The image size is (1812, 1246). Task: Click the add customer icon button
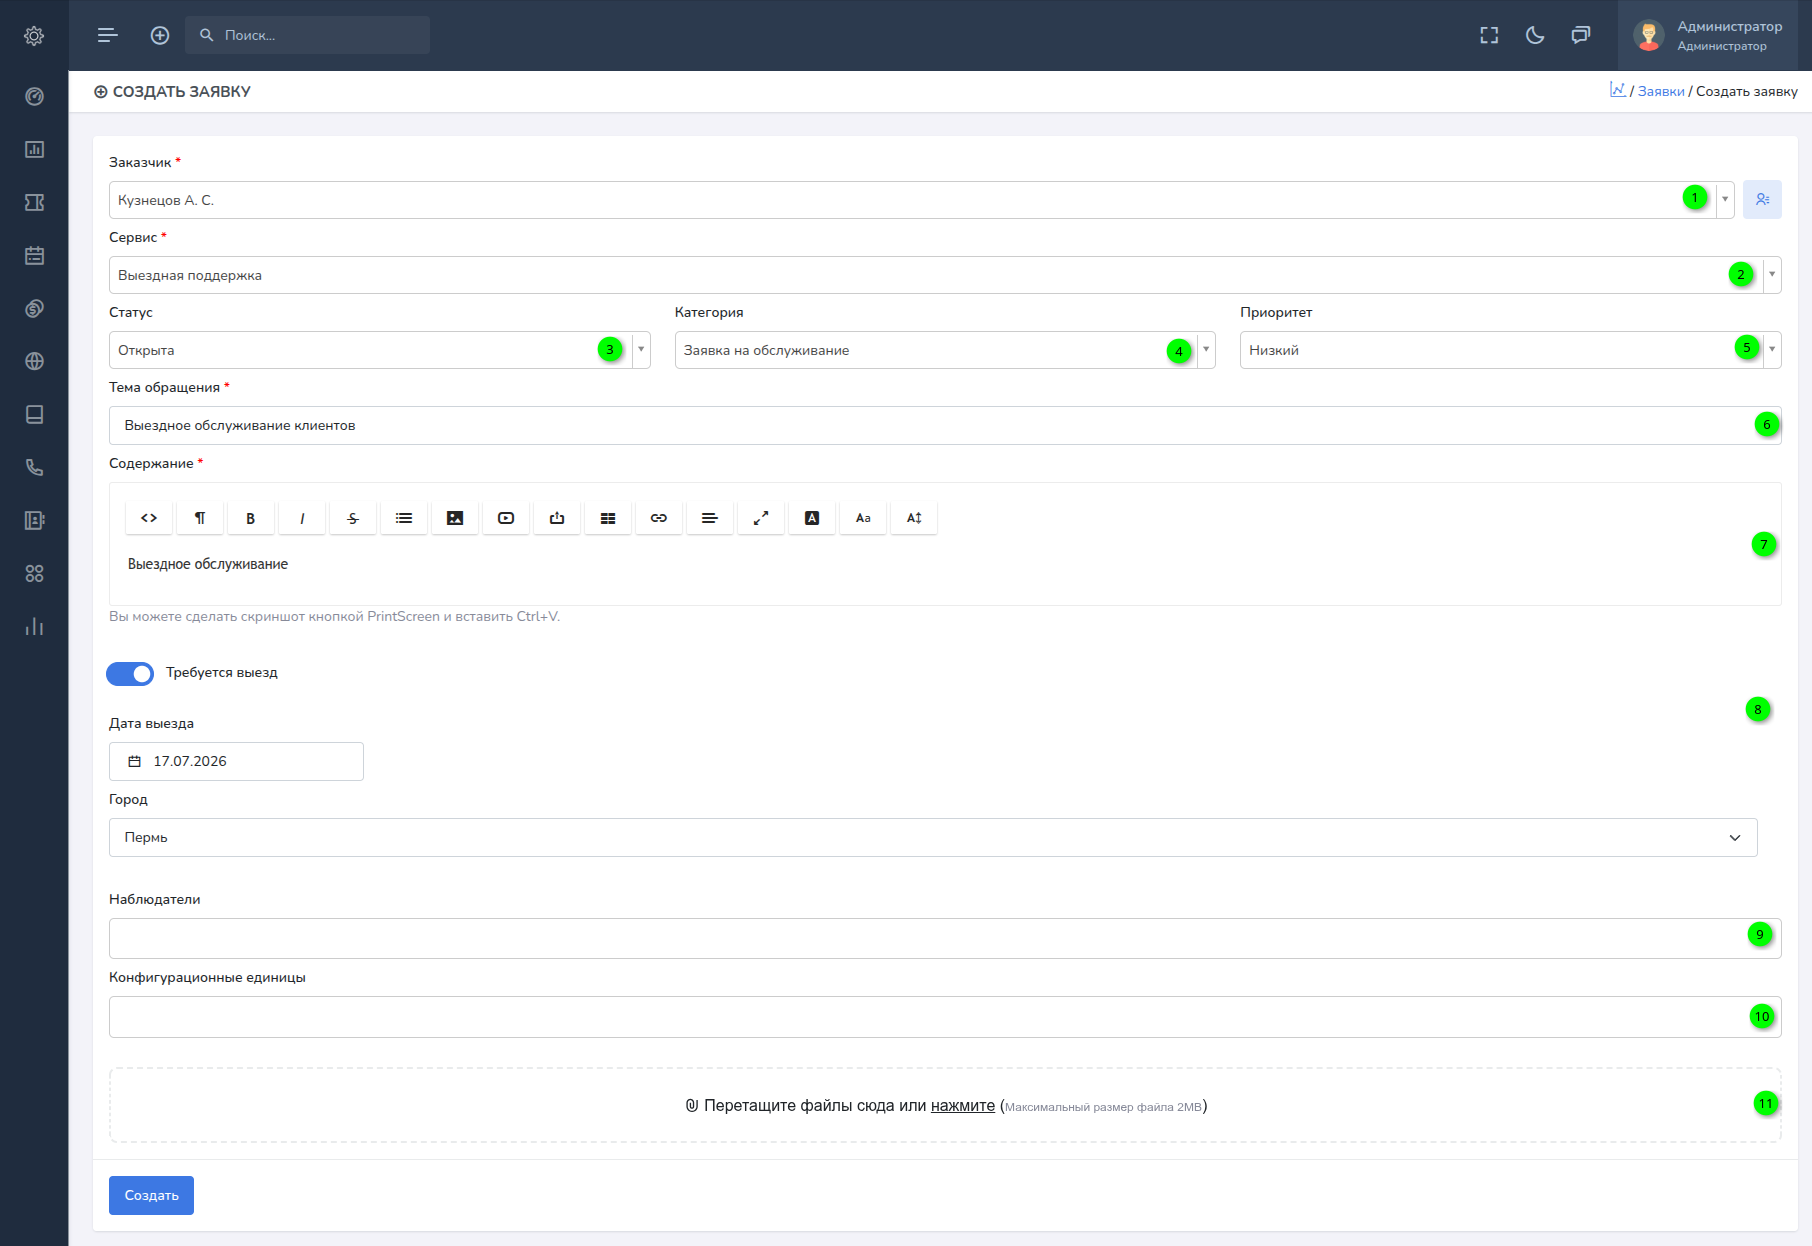tap(1762, 199)
